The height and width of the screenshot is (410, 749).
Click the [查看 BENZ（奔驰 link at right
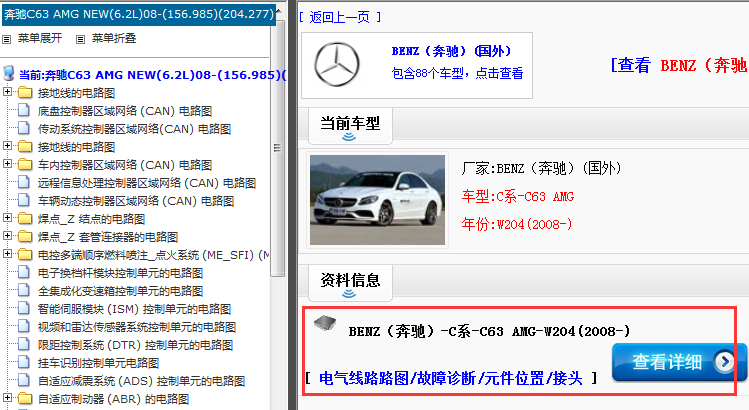pyautogui.click(x=679, y=65)
